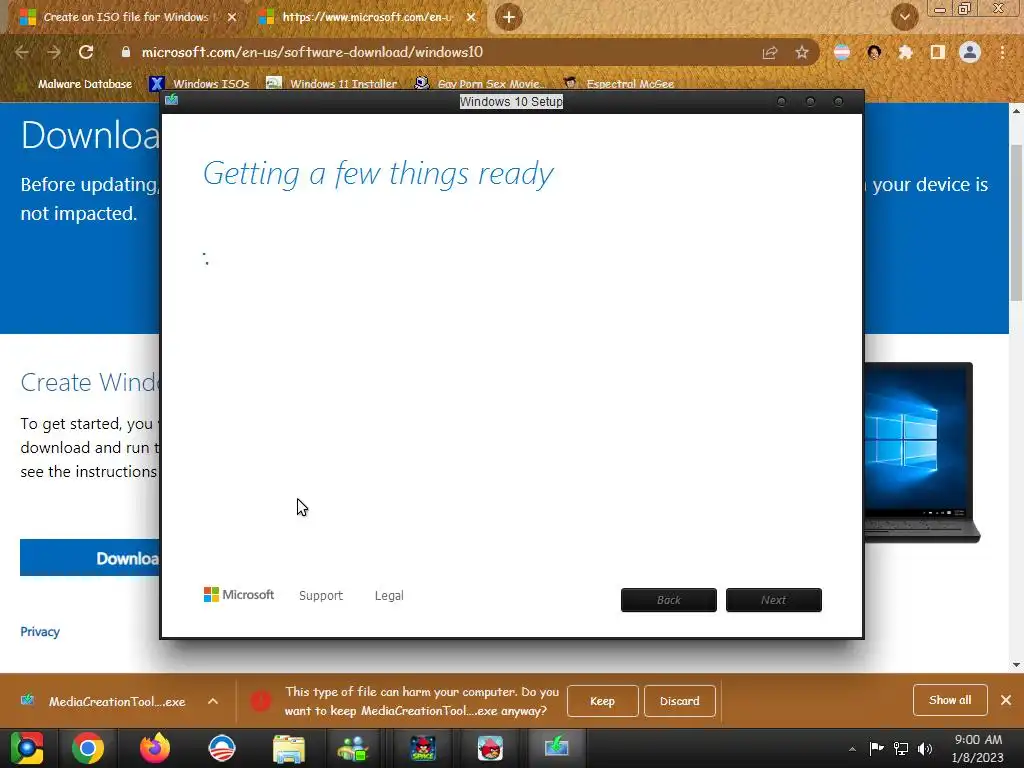Click the blue Download button on webpage
This screenshot has width=1024, height=768.
89,558
